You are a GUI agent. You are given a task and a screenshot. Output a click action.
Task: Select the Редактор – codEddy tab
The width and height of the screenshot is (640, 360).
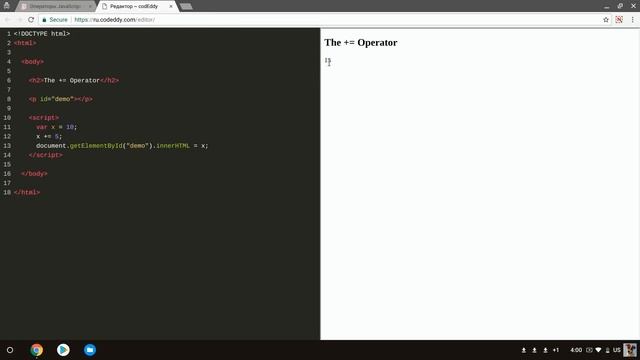point(134,6)
